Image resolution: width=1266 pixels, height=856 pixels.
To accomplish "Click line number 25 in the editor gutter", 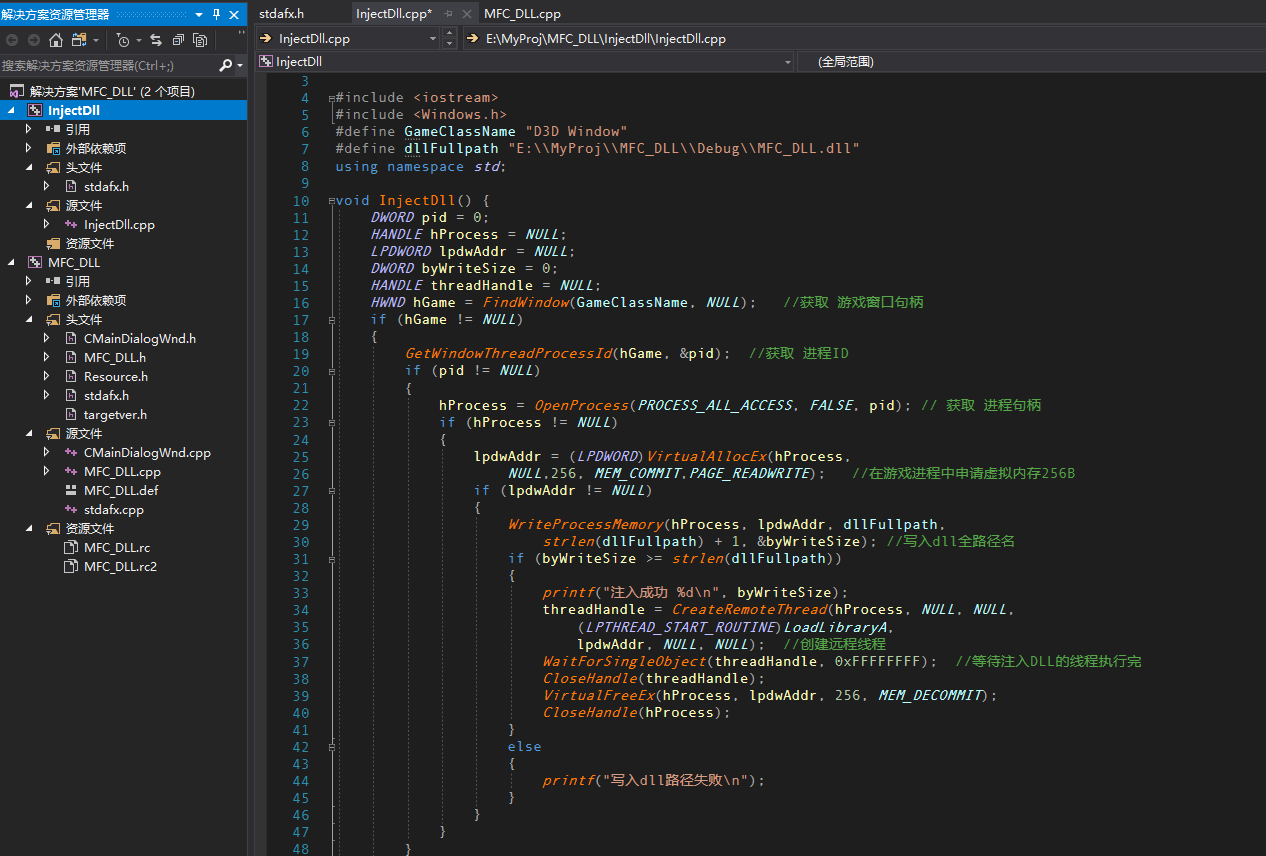I will pos(301,457).
